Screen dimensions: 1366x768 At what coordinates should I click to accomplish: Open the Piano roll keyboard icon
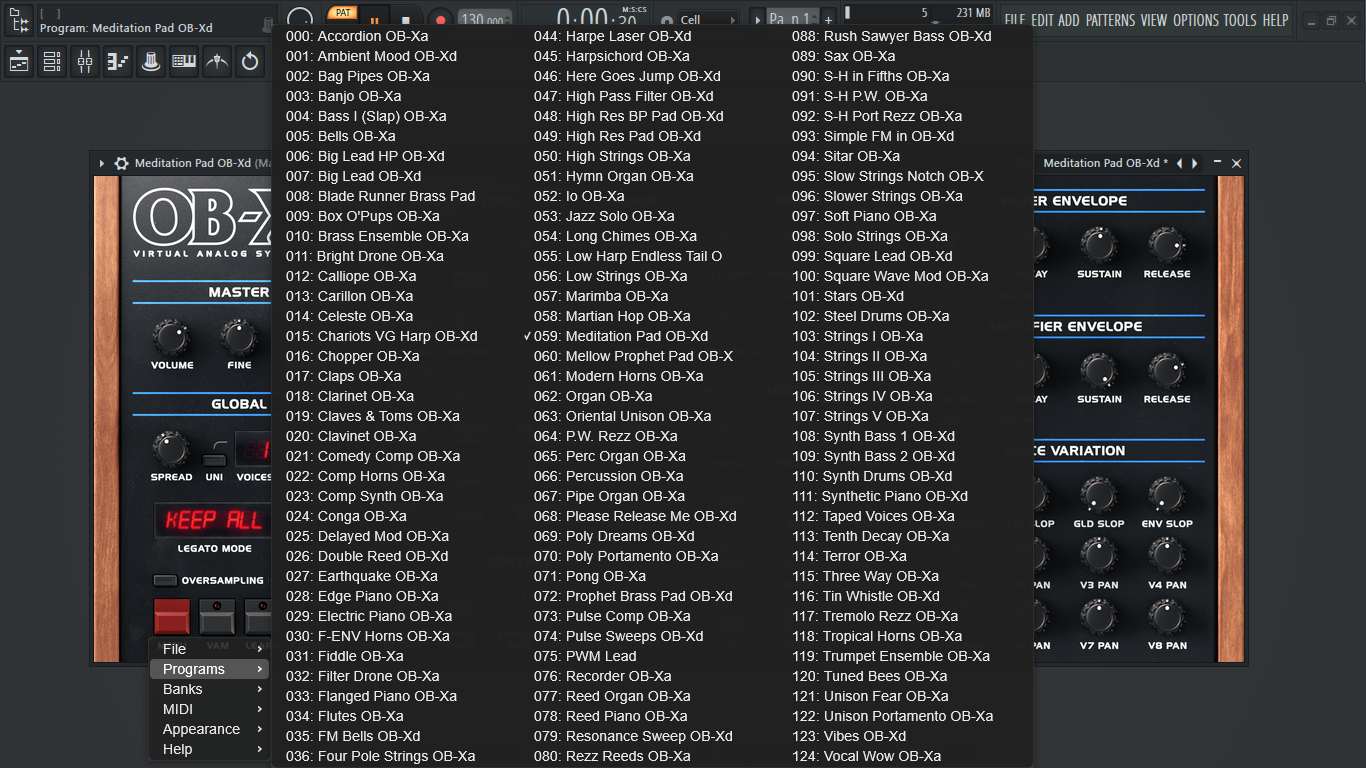coord(184,62)
